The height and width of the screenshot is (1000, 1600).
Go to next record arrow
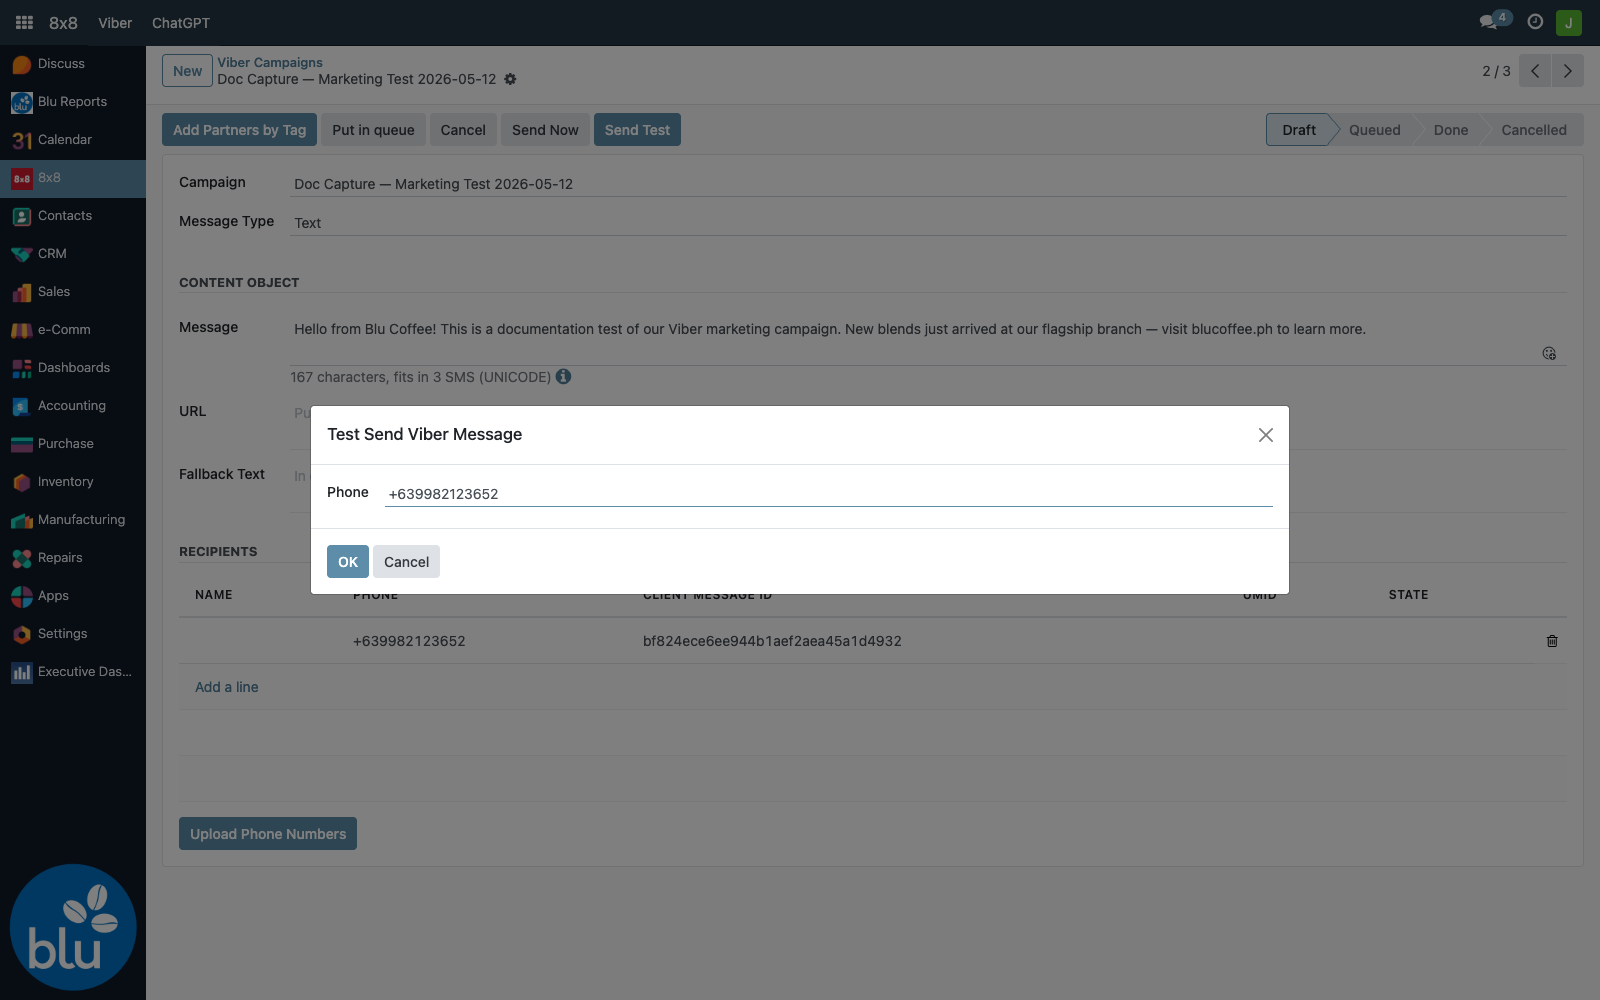[x=1567, y=71]
